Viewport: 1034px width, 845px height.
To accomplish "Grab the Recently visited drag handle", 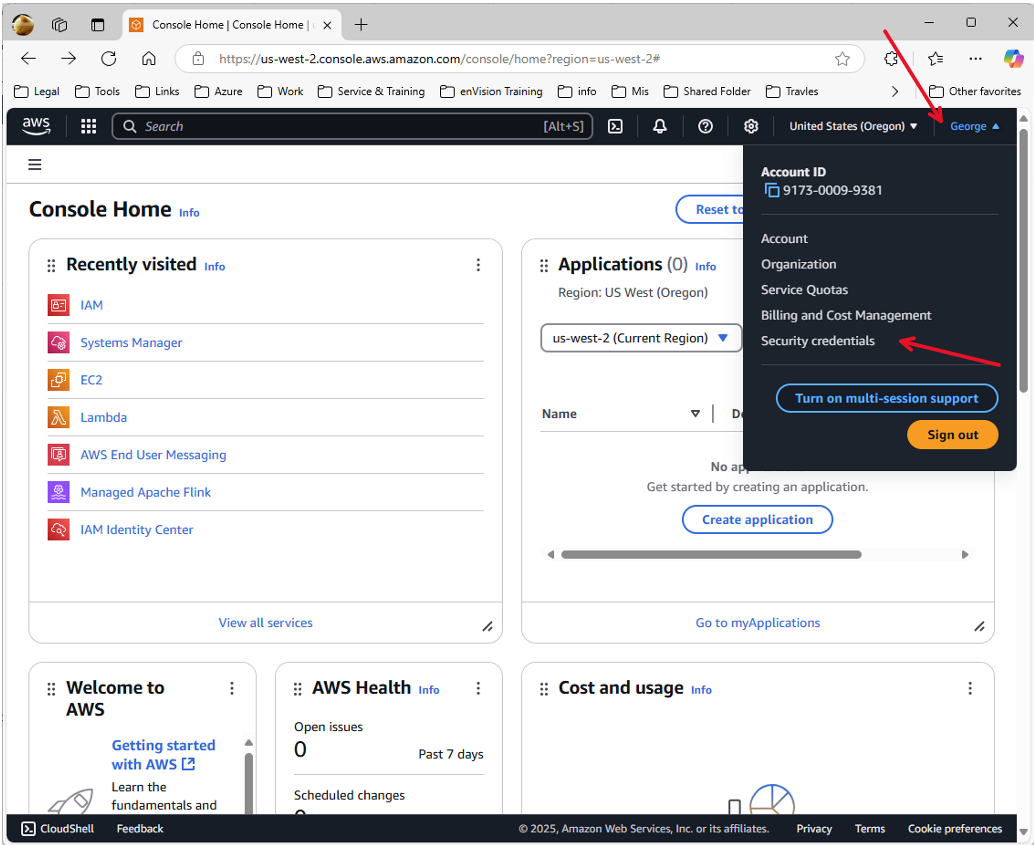I will (51, 266).
